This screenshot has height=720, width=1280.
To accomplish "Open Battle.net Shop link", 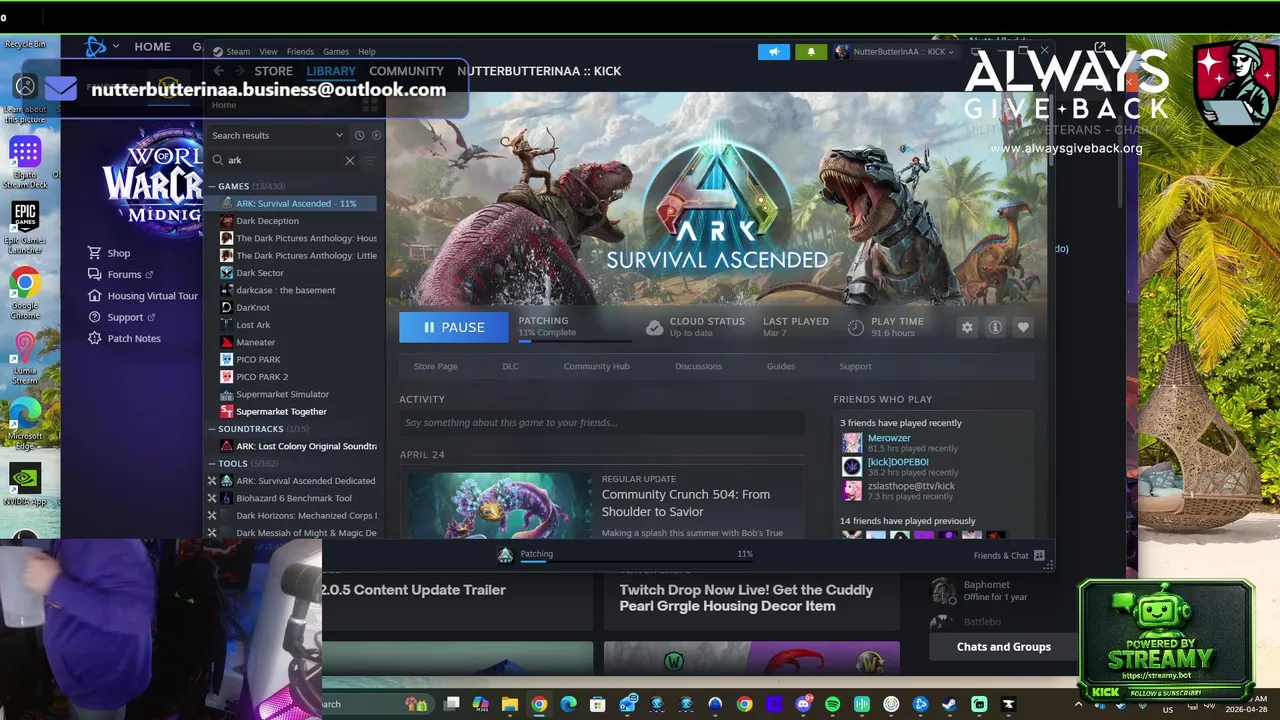I will click(x=109, y=253).
